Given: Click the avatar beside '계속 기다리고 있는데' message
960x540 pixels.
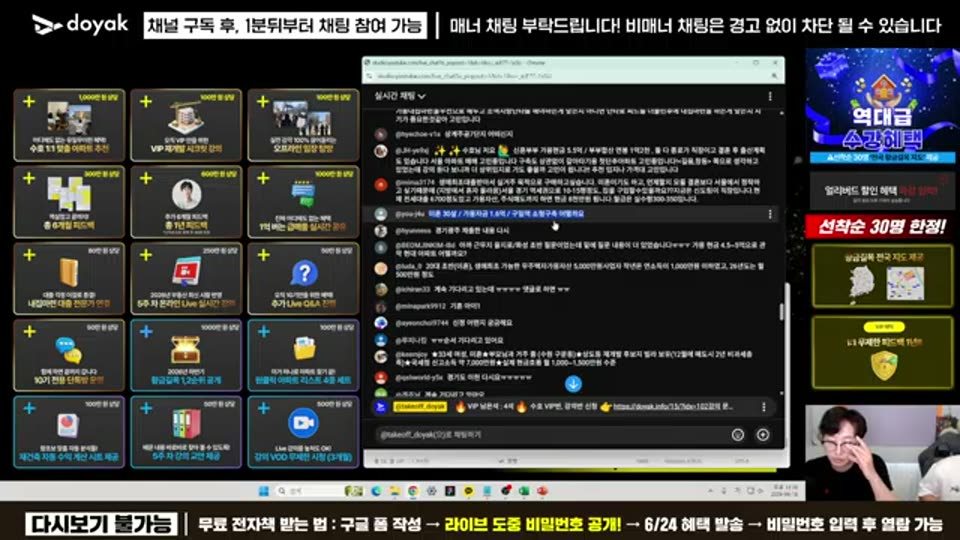Looking at the screenshot, I should 381,289.
